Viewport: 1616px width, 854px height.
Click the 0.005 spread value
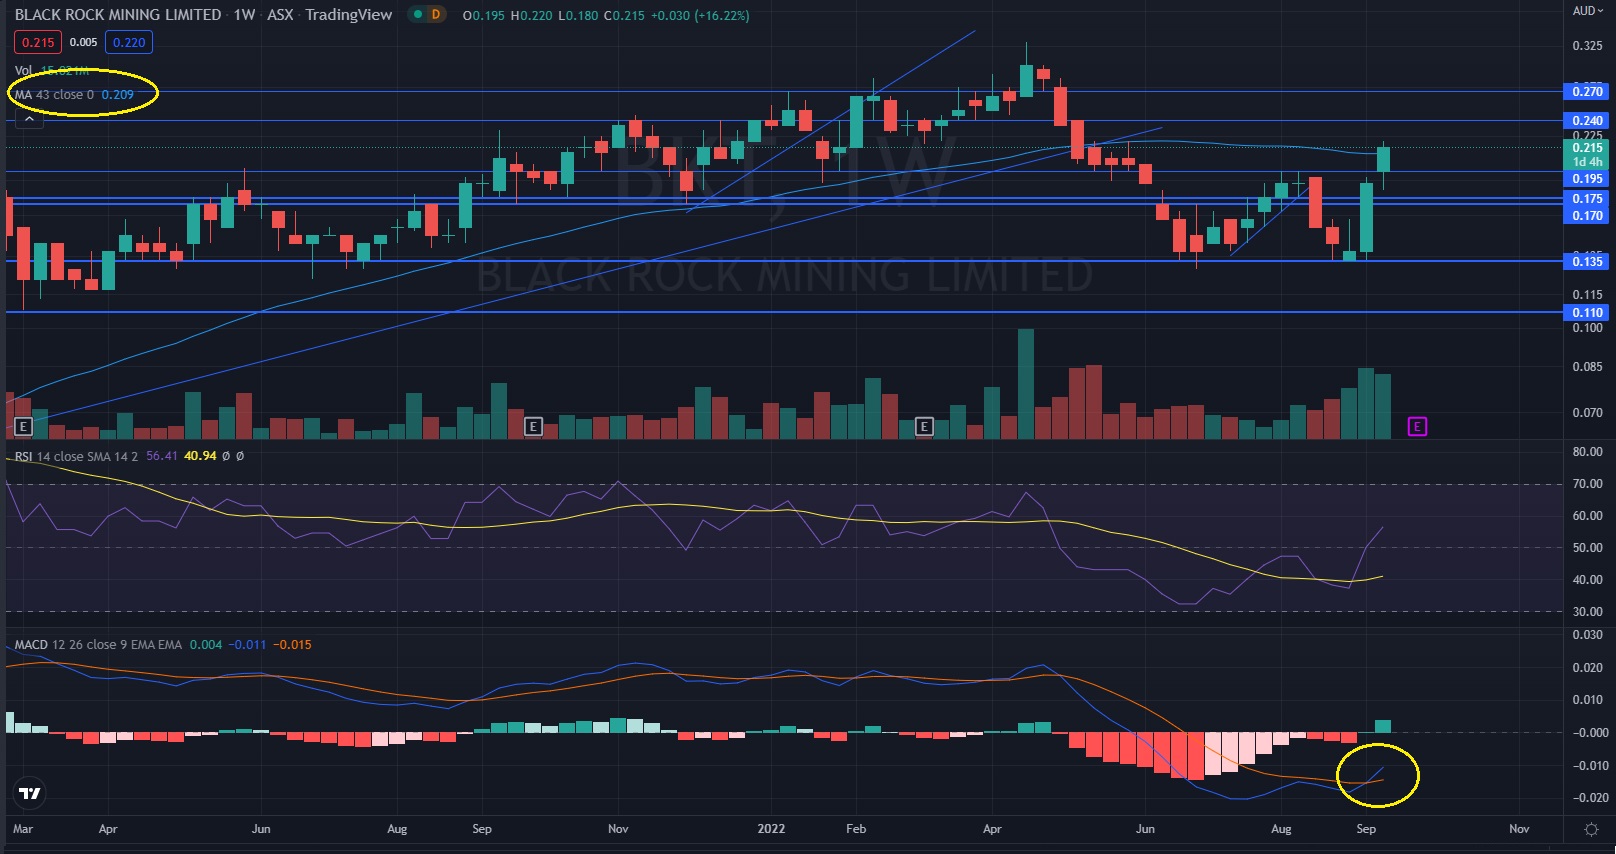(83, 42)
